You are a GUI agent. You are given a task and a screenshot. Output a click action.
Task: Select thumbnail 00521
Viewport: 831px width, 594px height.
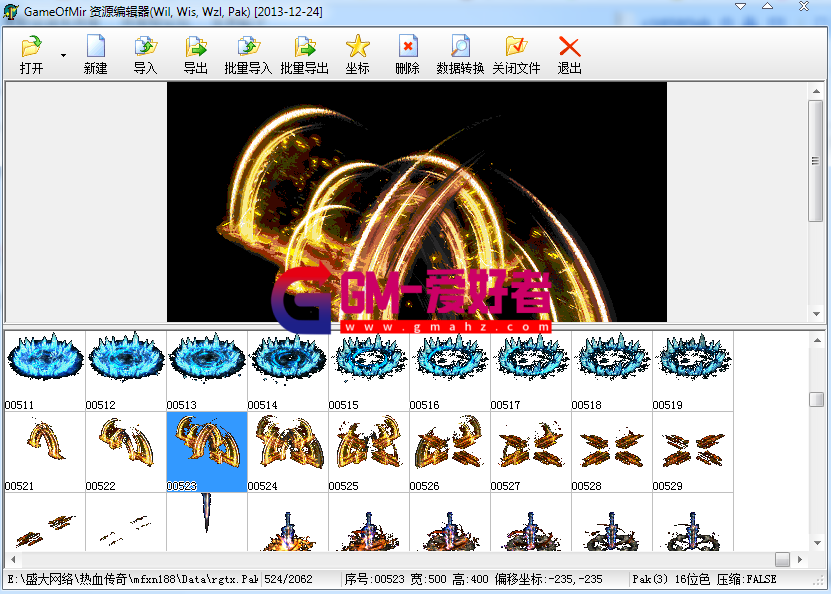pos(45,452)
